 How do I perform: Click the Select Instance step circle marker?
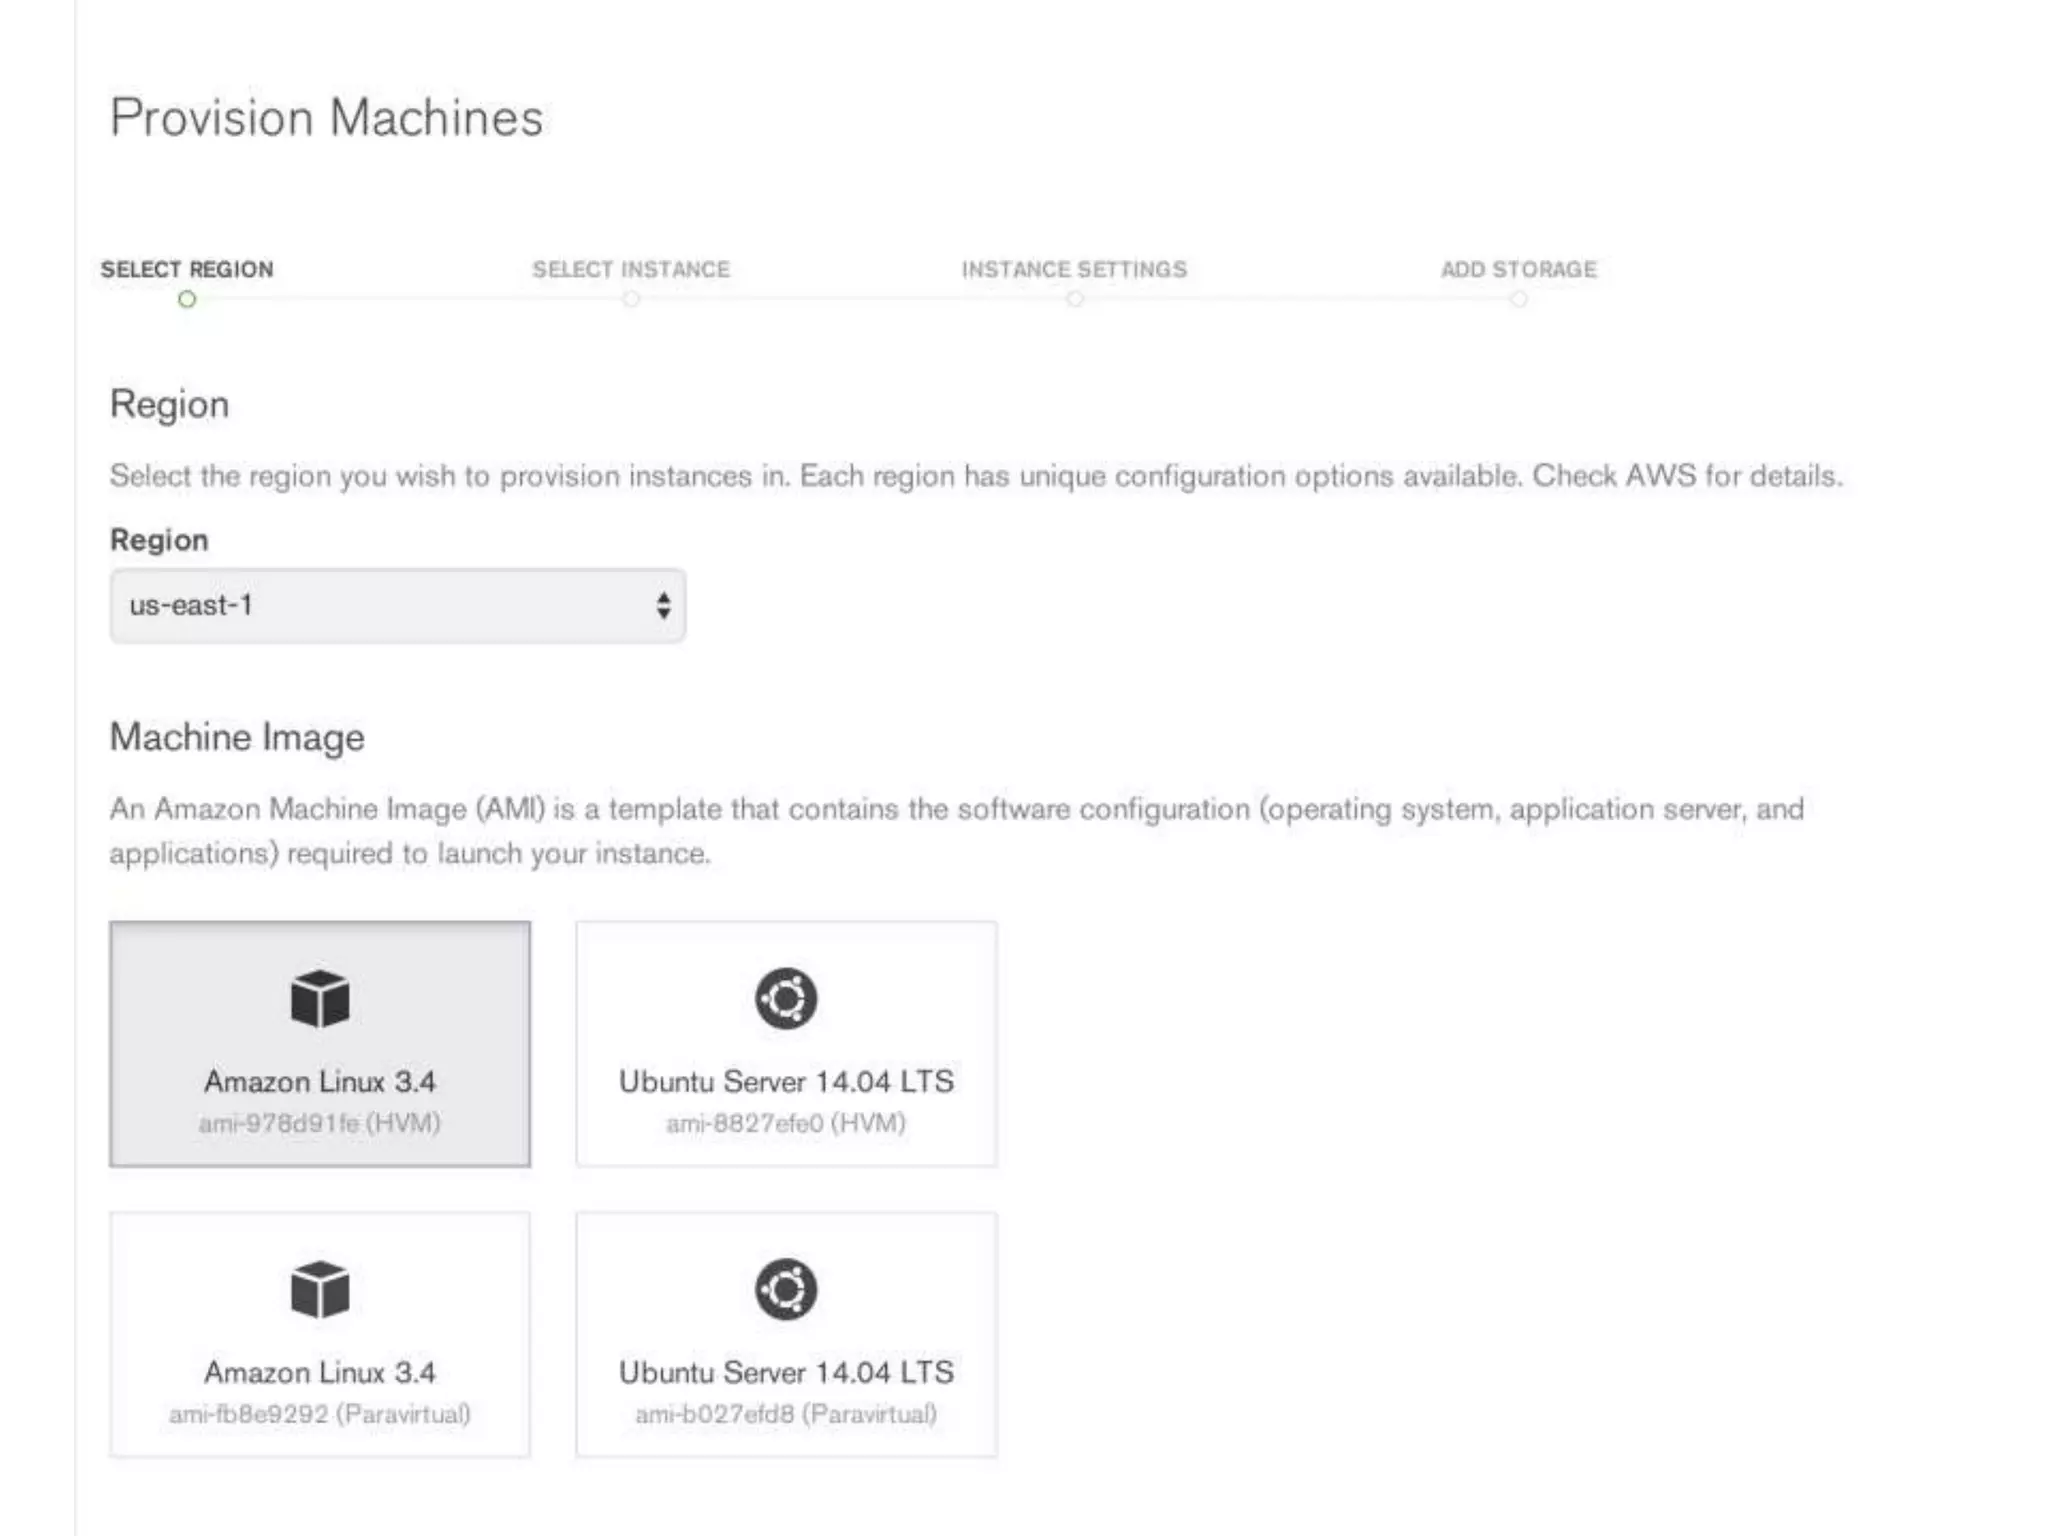point(631,299)
